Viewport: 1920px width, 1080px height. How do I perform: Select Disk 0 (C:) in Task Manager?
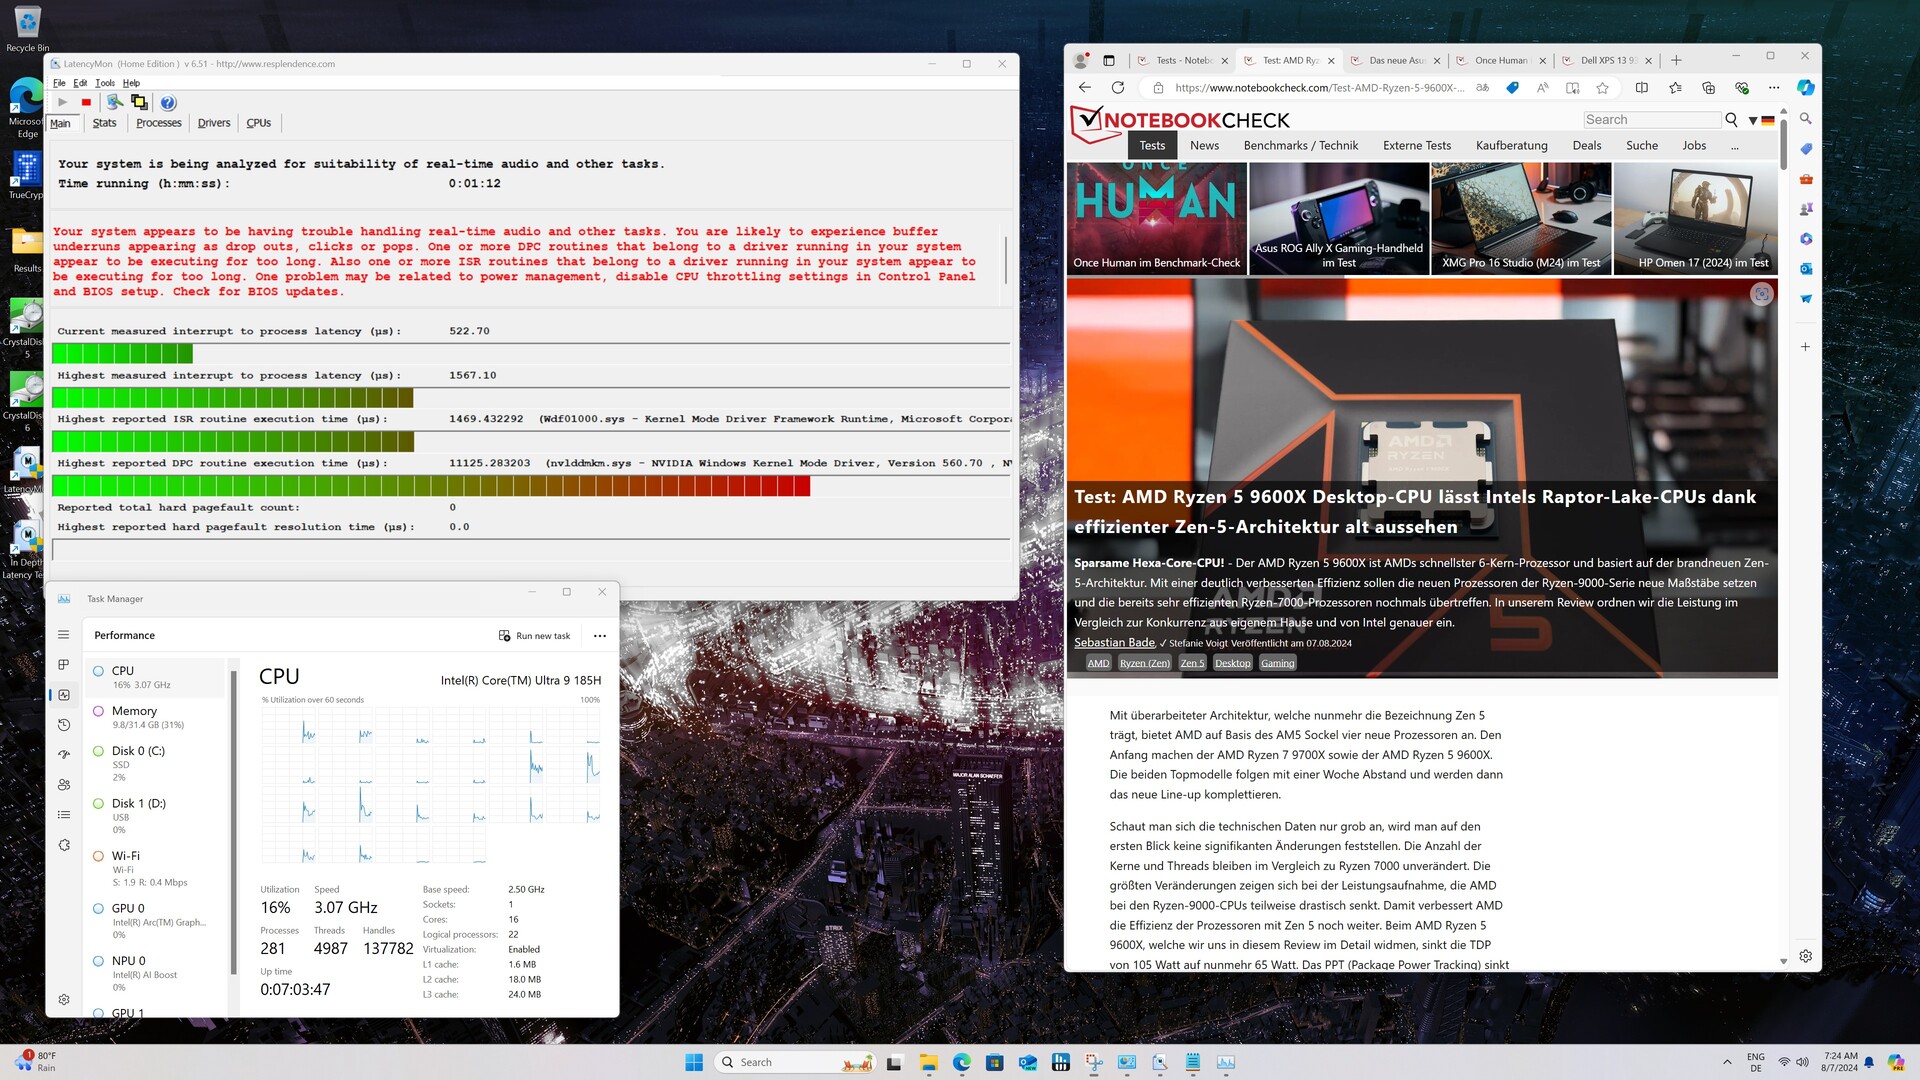(x=156, y=763)
